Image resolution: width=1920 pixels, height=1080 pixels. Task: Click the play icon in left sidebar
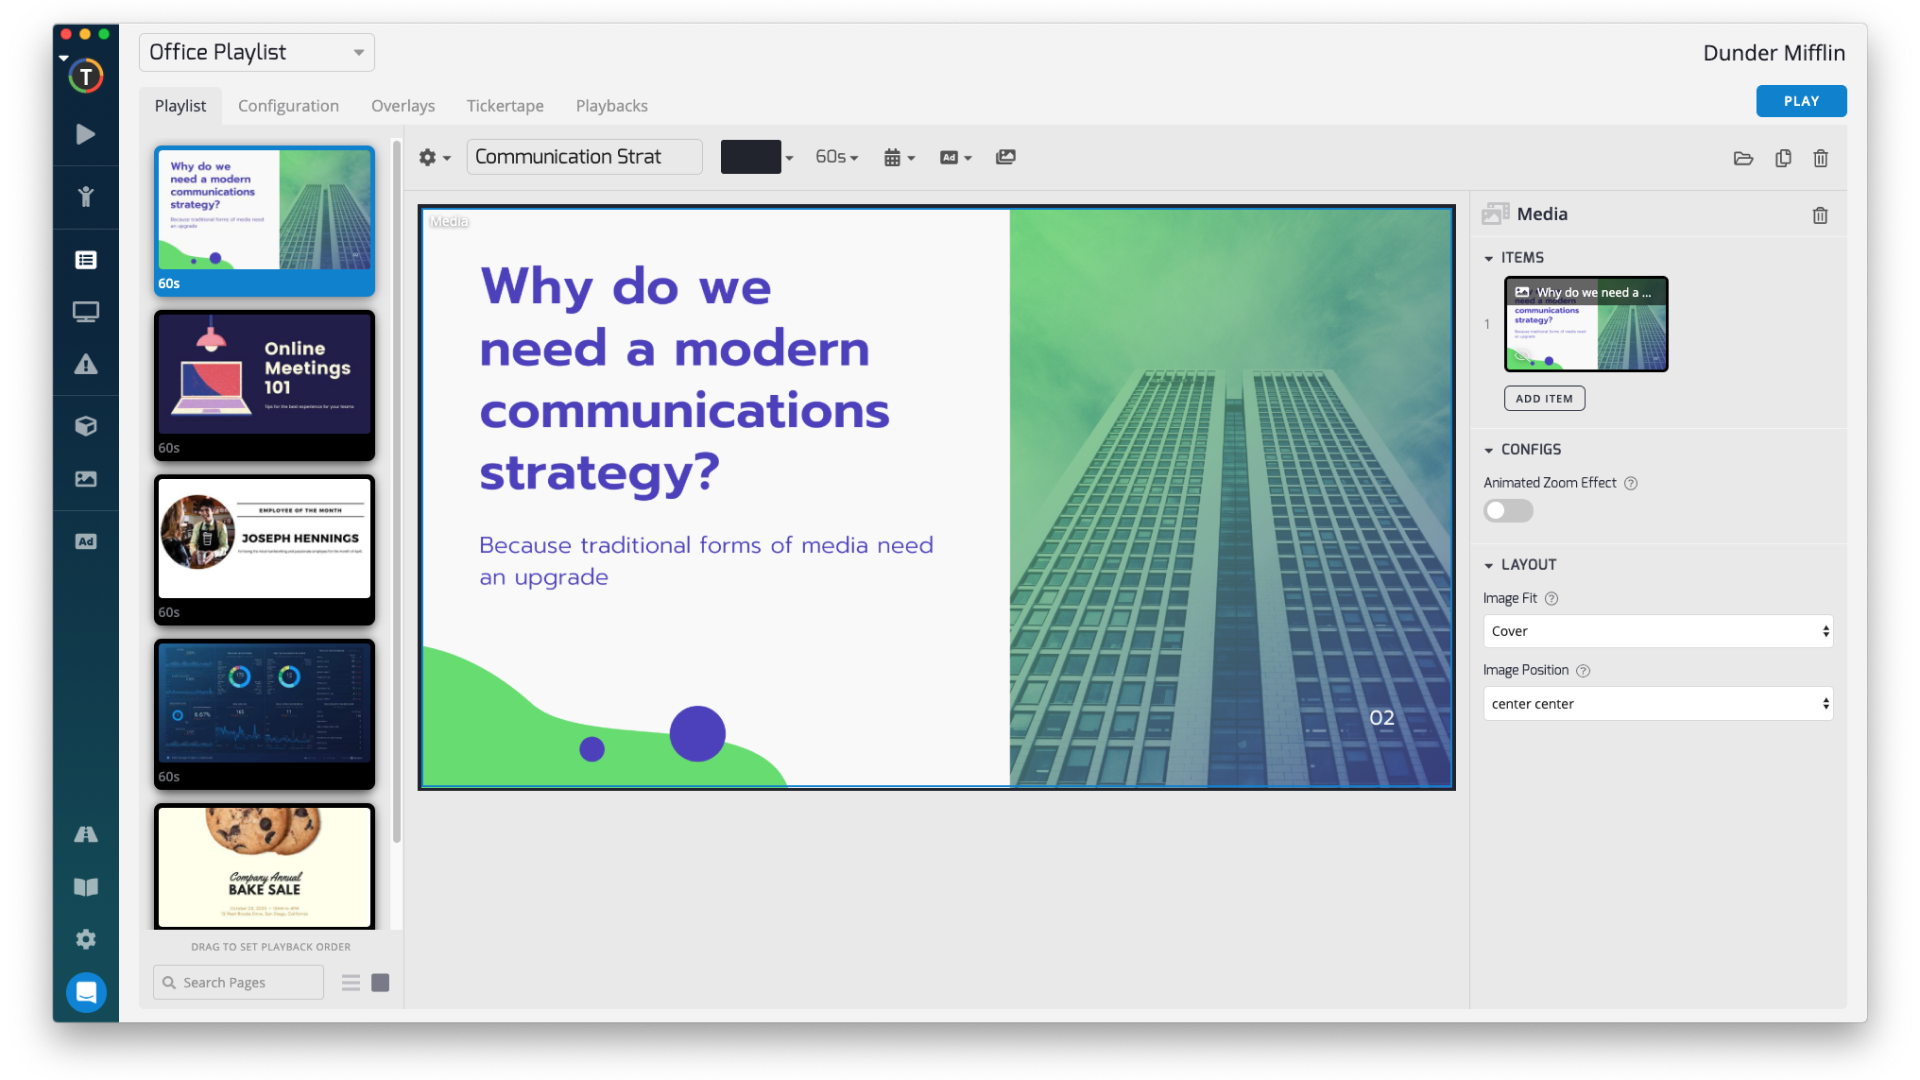(x=86, y=134)
